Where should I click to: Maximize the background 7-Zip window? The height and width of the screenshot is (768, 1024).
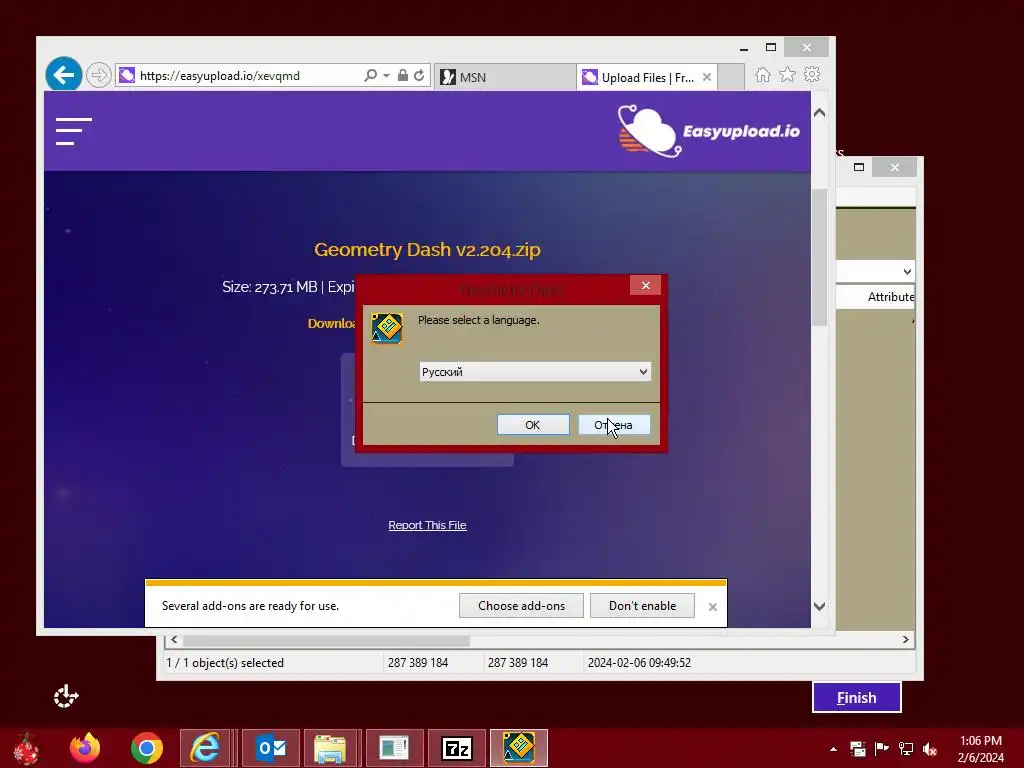tap(859, 167)
